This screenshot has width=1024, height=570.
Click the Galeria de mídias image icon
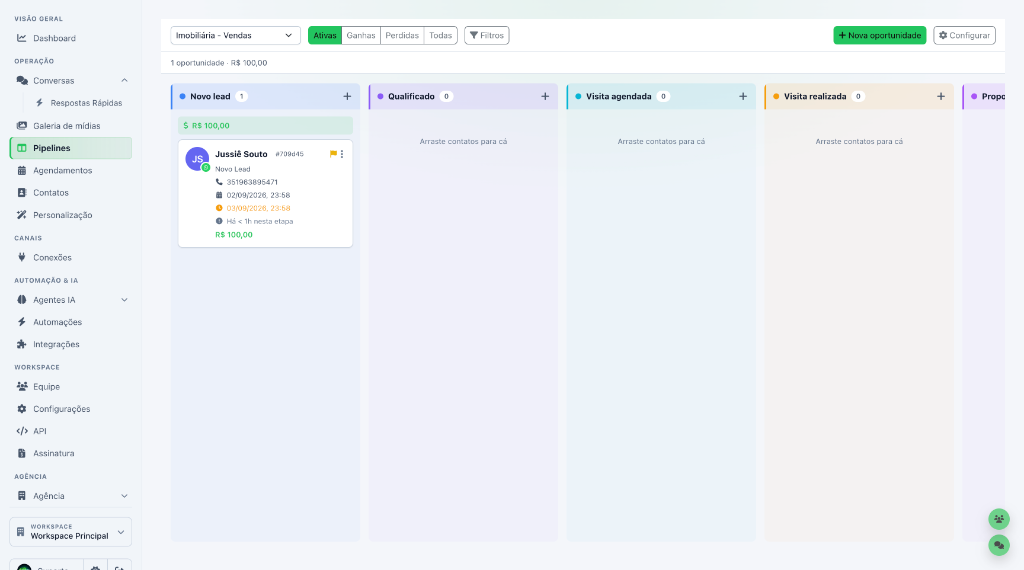[x=22, y=125]
